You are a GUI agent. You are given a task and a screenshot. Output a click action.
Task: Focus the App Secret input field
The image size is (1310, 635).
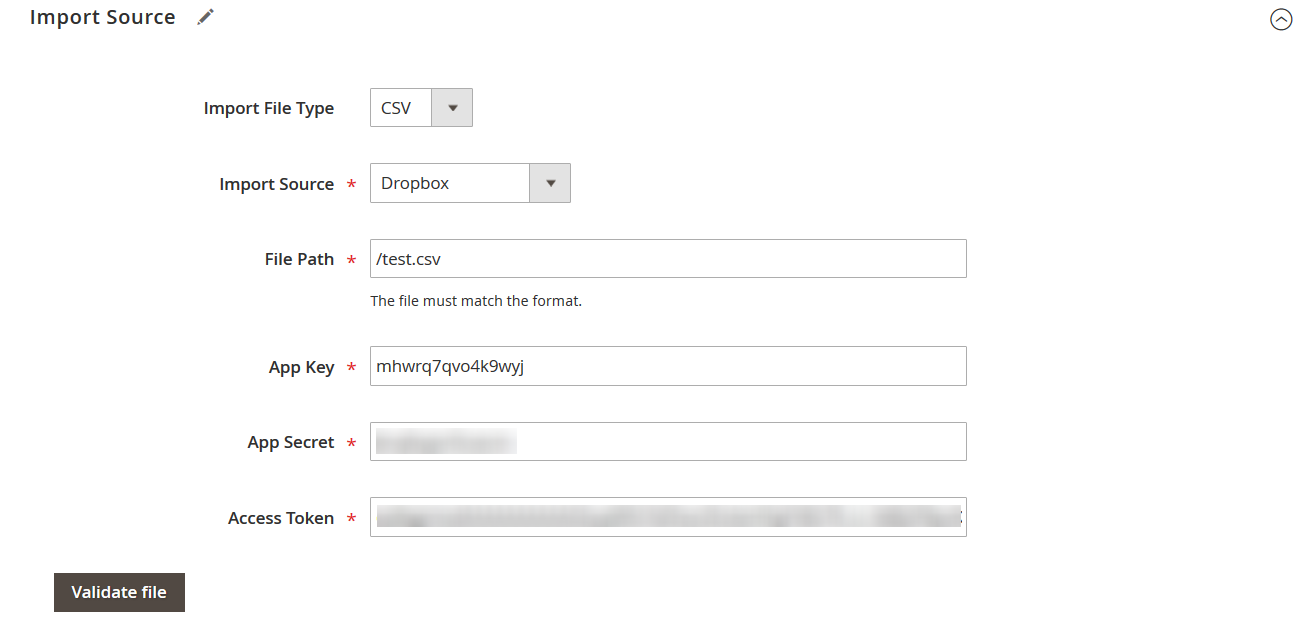click(668, 442)
